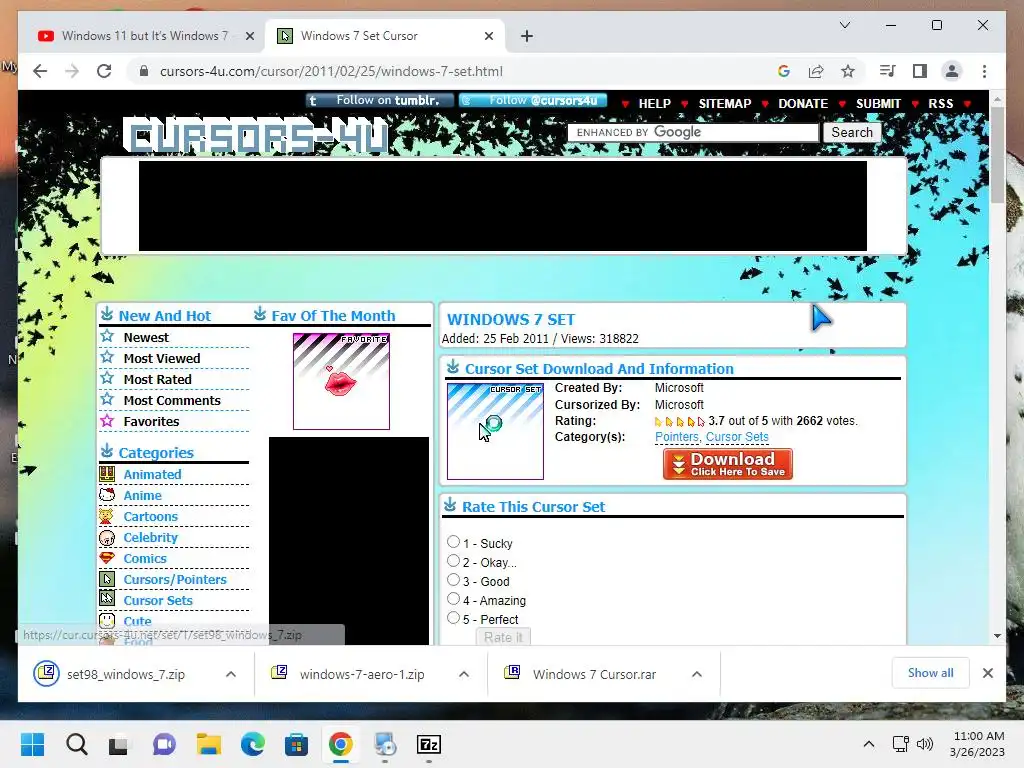The image size is (1024, 768).
Task: Toggle the browser side panel icon
Action: pyautogui.click(x=920, y=71)
